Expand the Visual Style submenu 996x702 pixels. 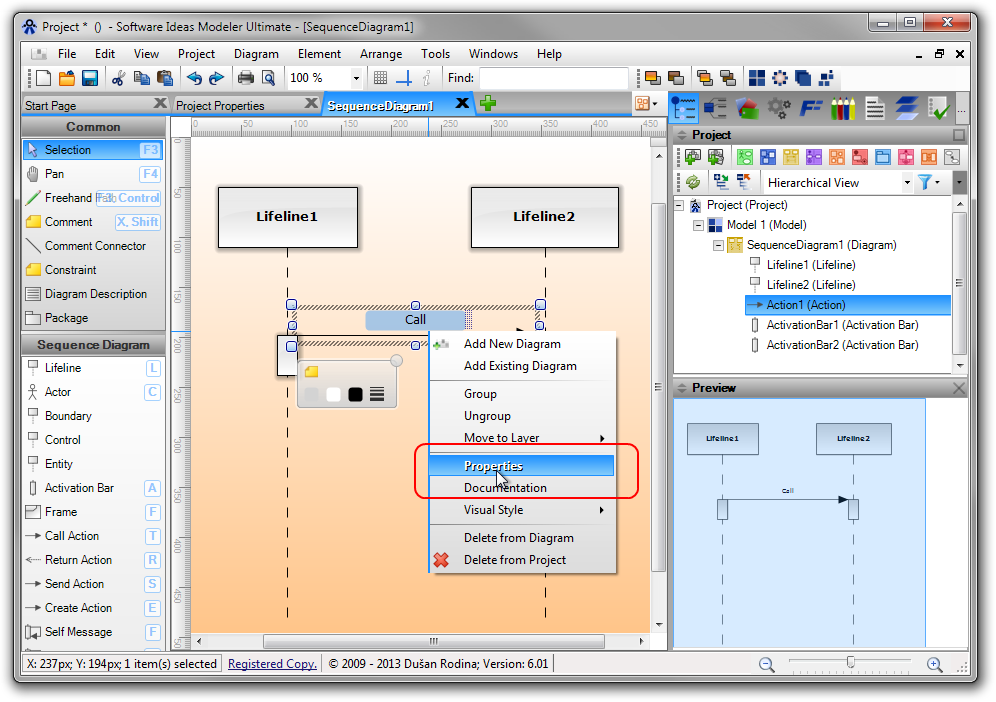602,510
